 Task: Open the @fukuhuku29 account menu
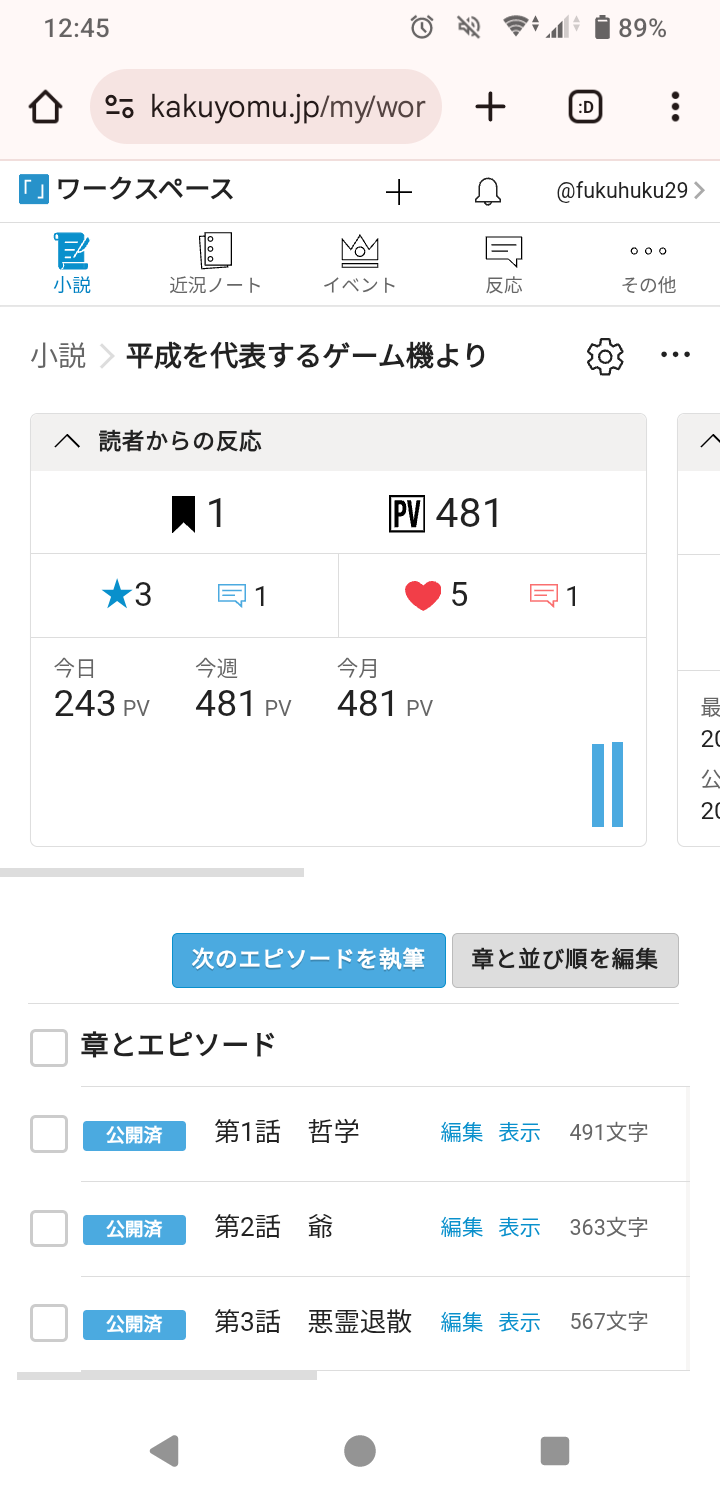point(630,191)
